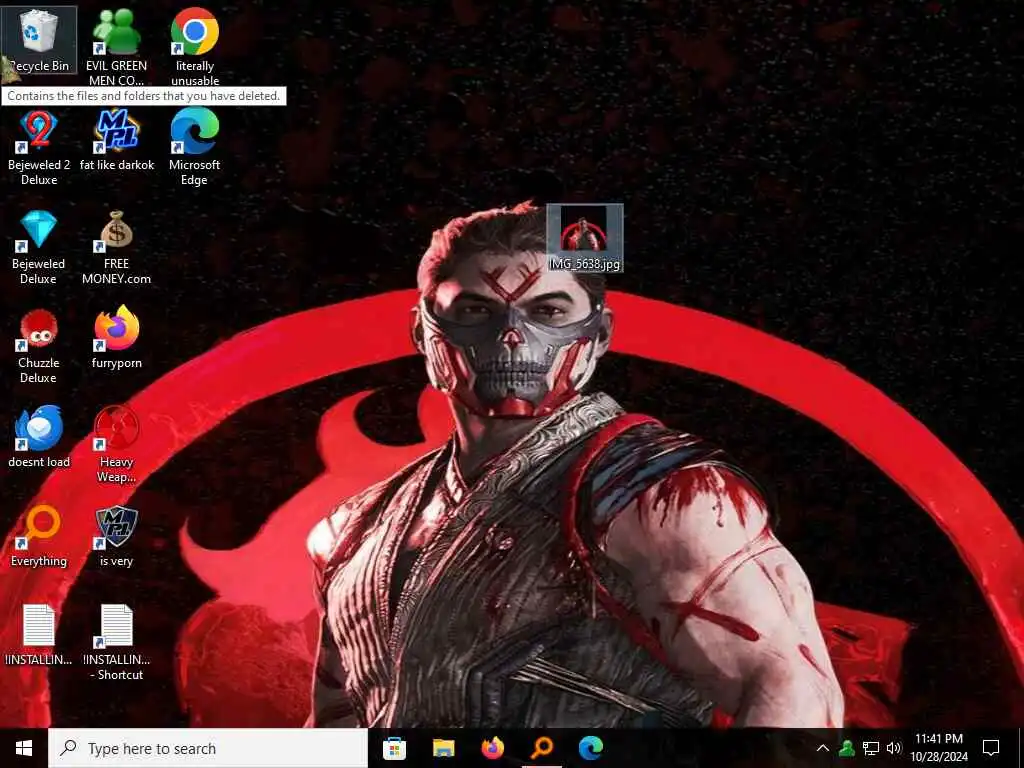Click the green person tray icon

click(x=847, y=748)
